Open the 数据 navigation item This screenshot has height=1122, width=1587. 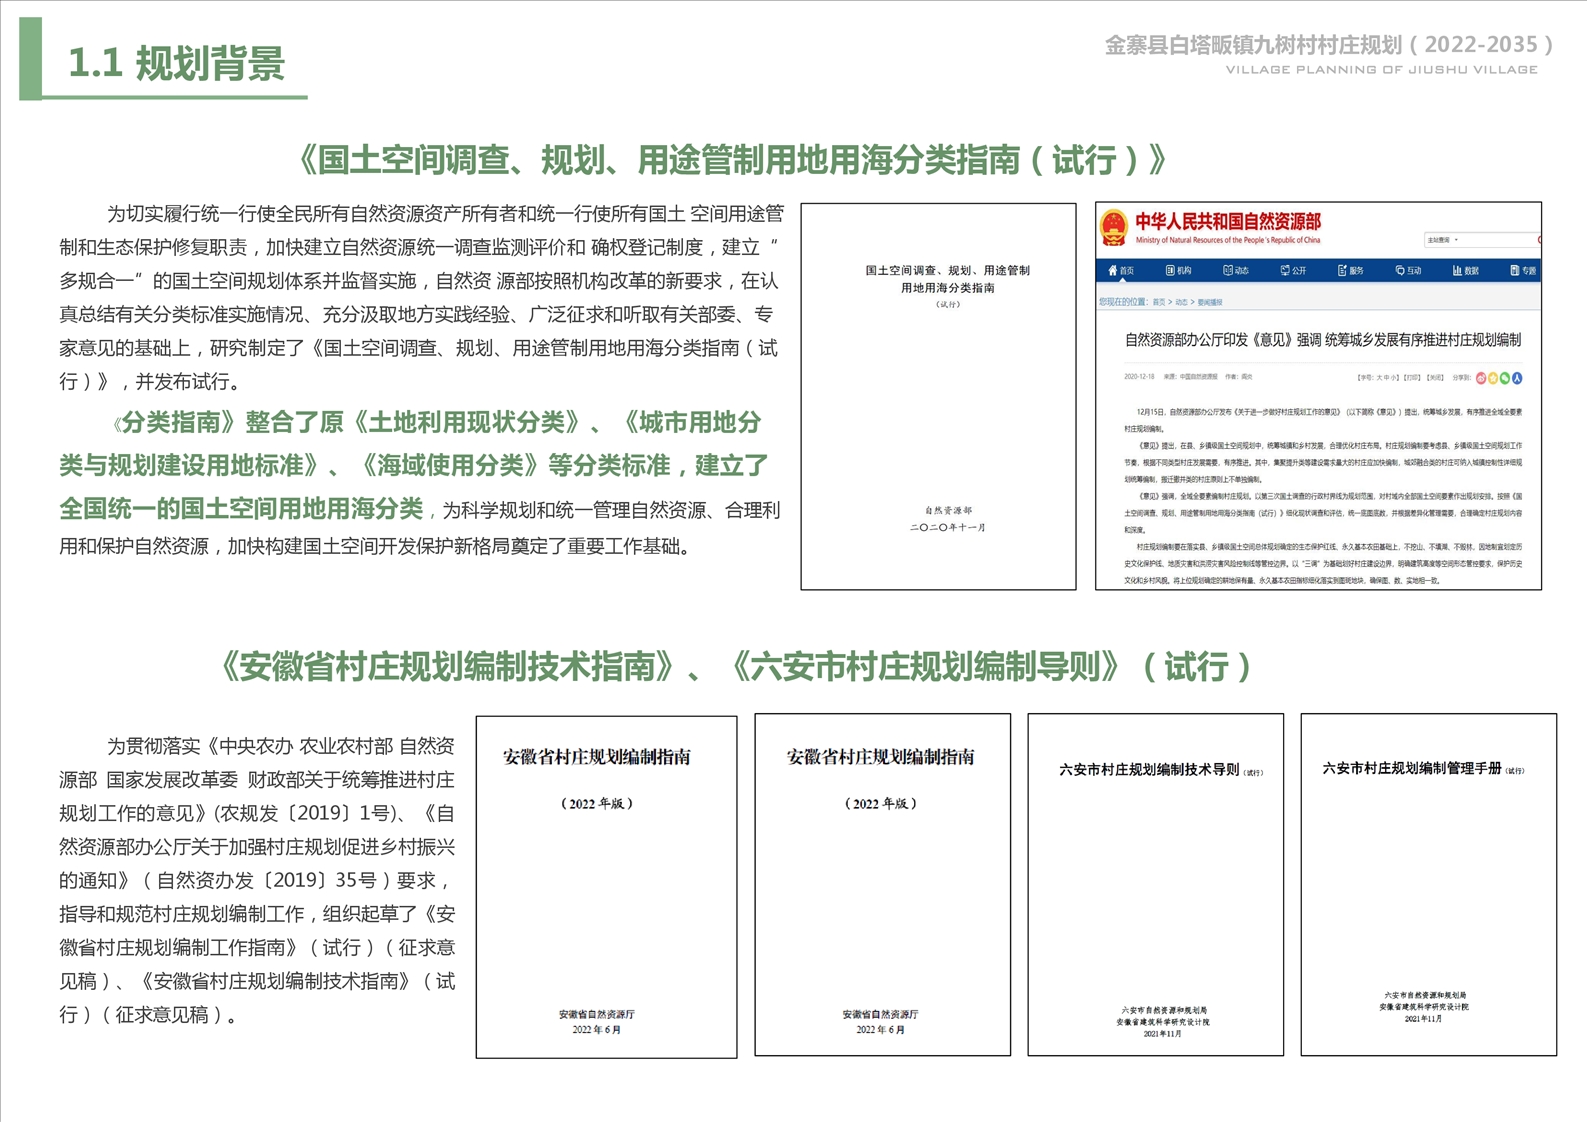click(1465, 271)
